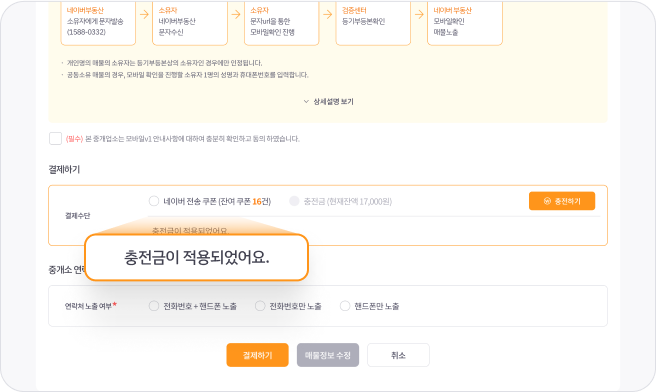Click arrow after 검증센터 step
Screen dimensions: 656x392
pos(419,15)
